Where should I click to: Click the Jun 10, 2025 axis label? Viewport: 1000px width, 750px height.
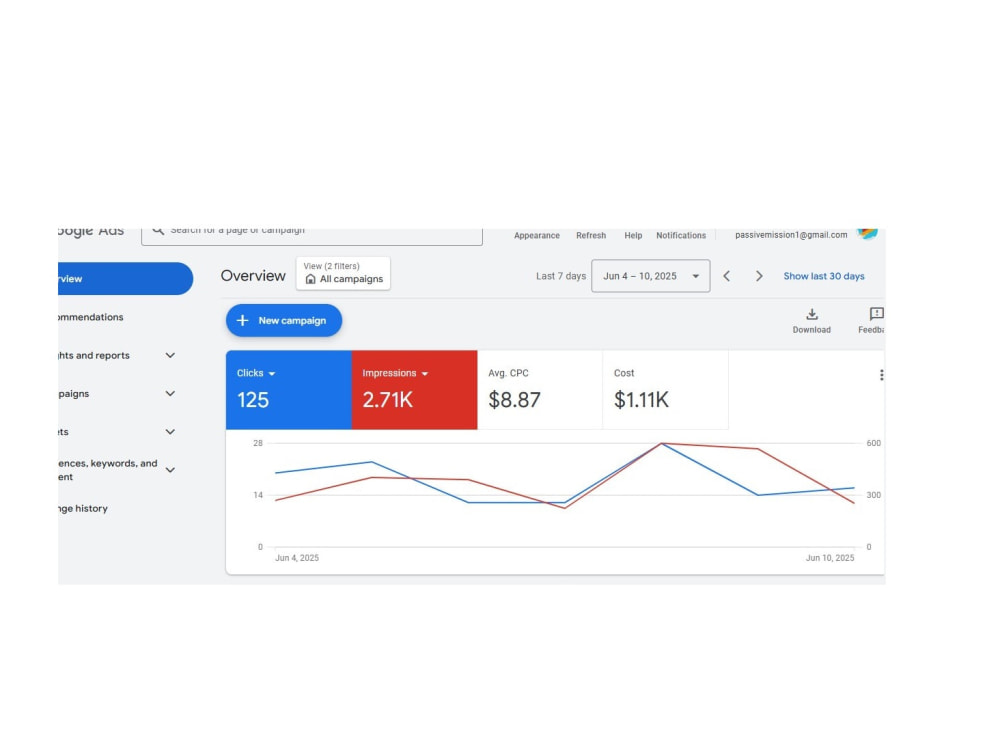[830, 557]
